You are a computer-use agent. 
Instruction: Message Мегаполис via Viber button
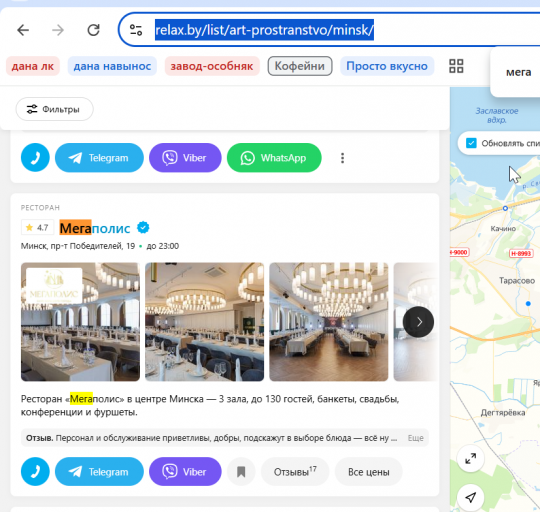(x=185, y=471)
